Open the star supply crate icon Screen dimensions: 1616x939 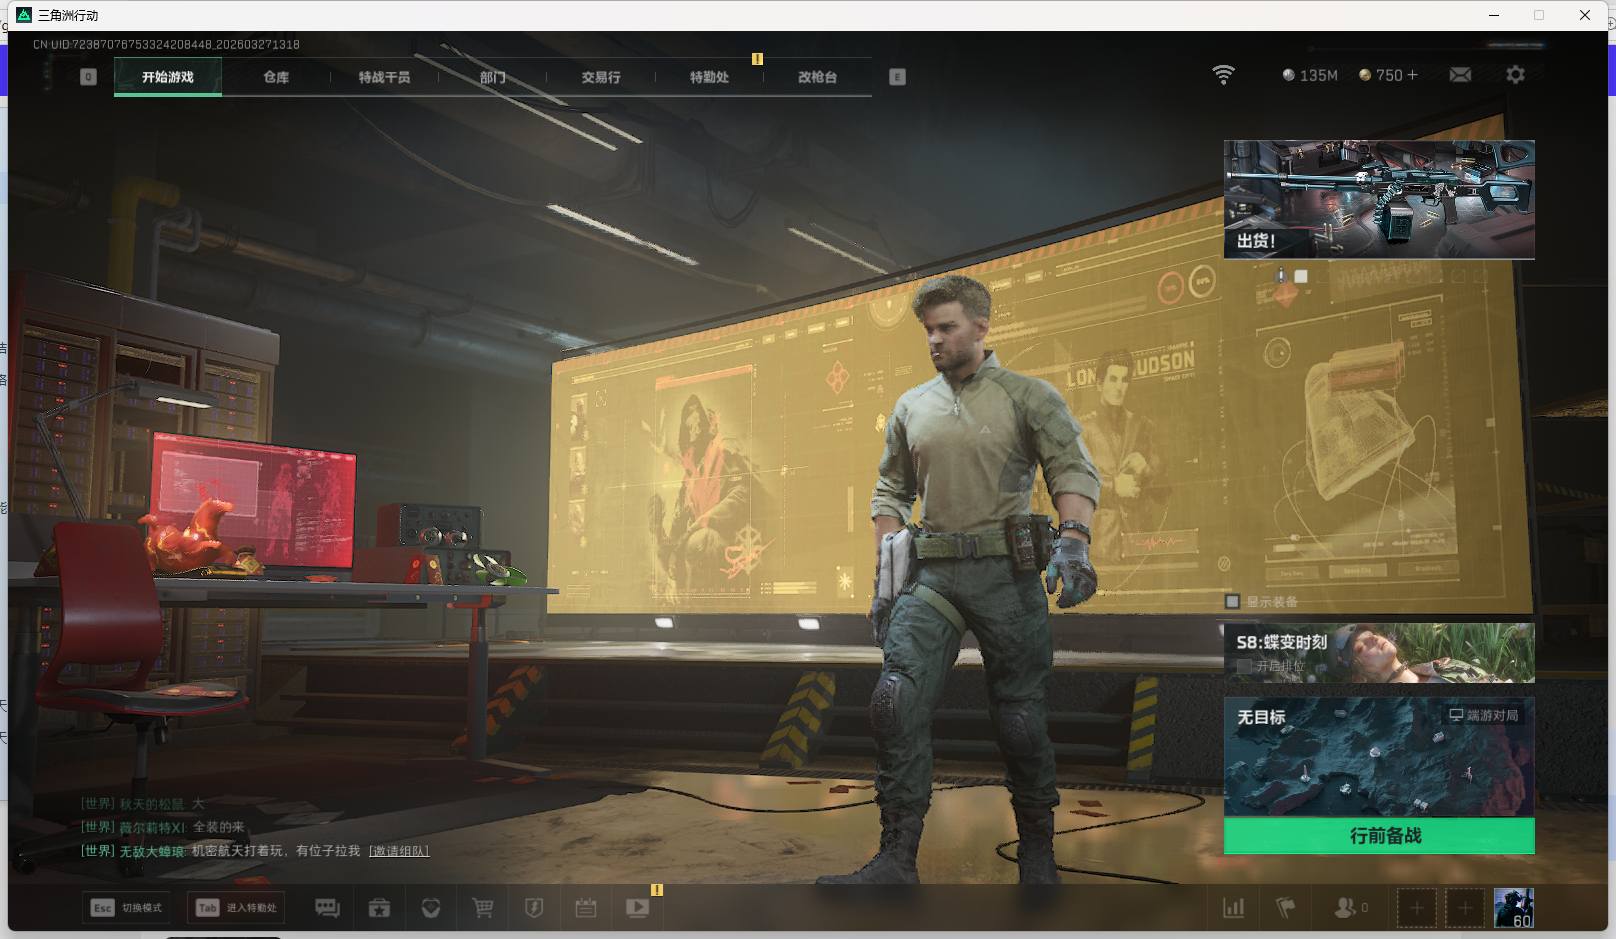(379, 908)
